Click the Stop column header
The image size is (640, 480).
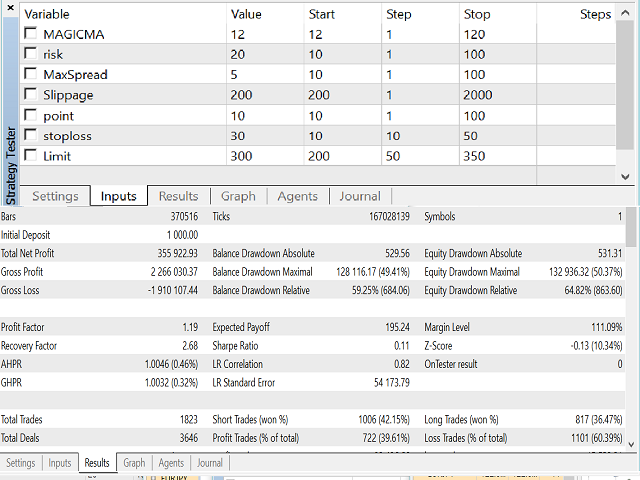[498, 14]
